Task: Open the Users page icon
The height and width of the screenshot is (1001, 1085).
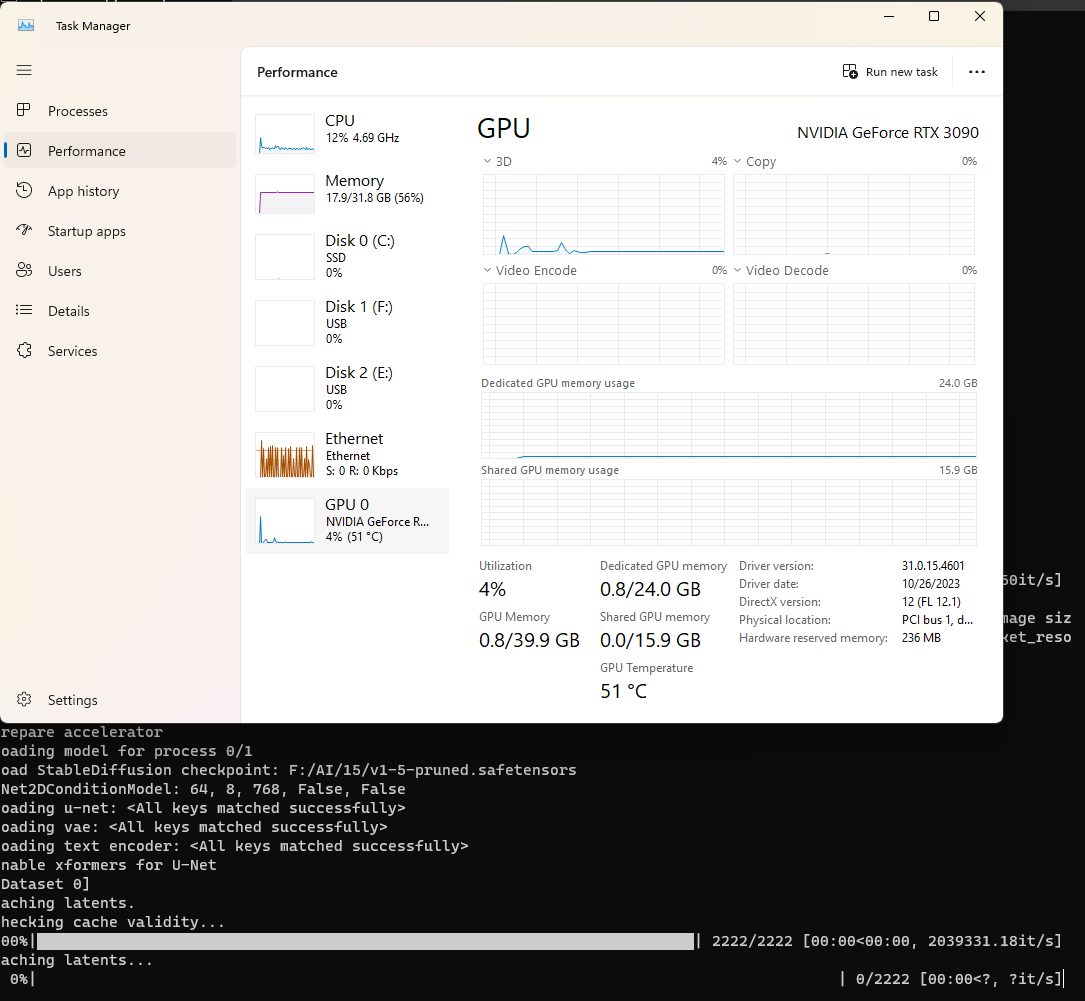Action: (x=25, y=271)
